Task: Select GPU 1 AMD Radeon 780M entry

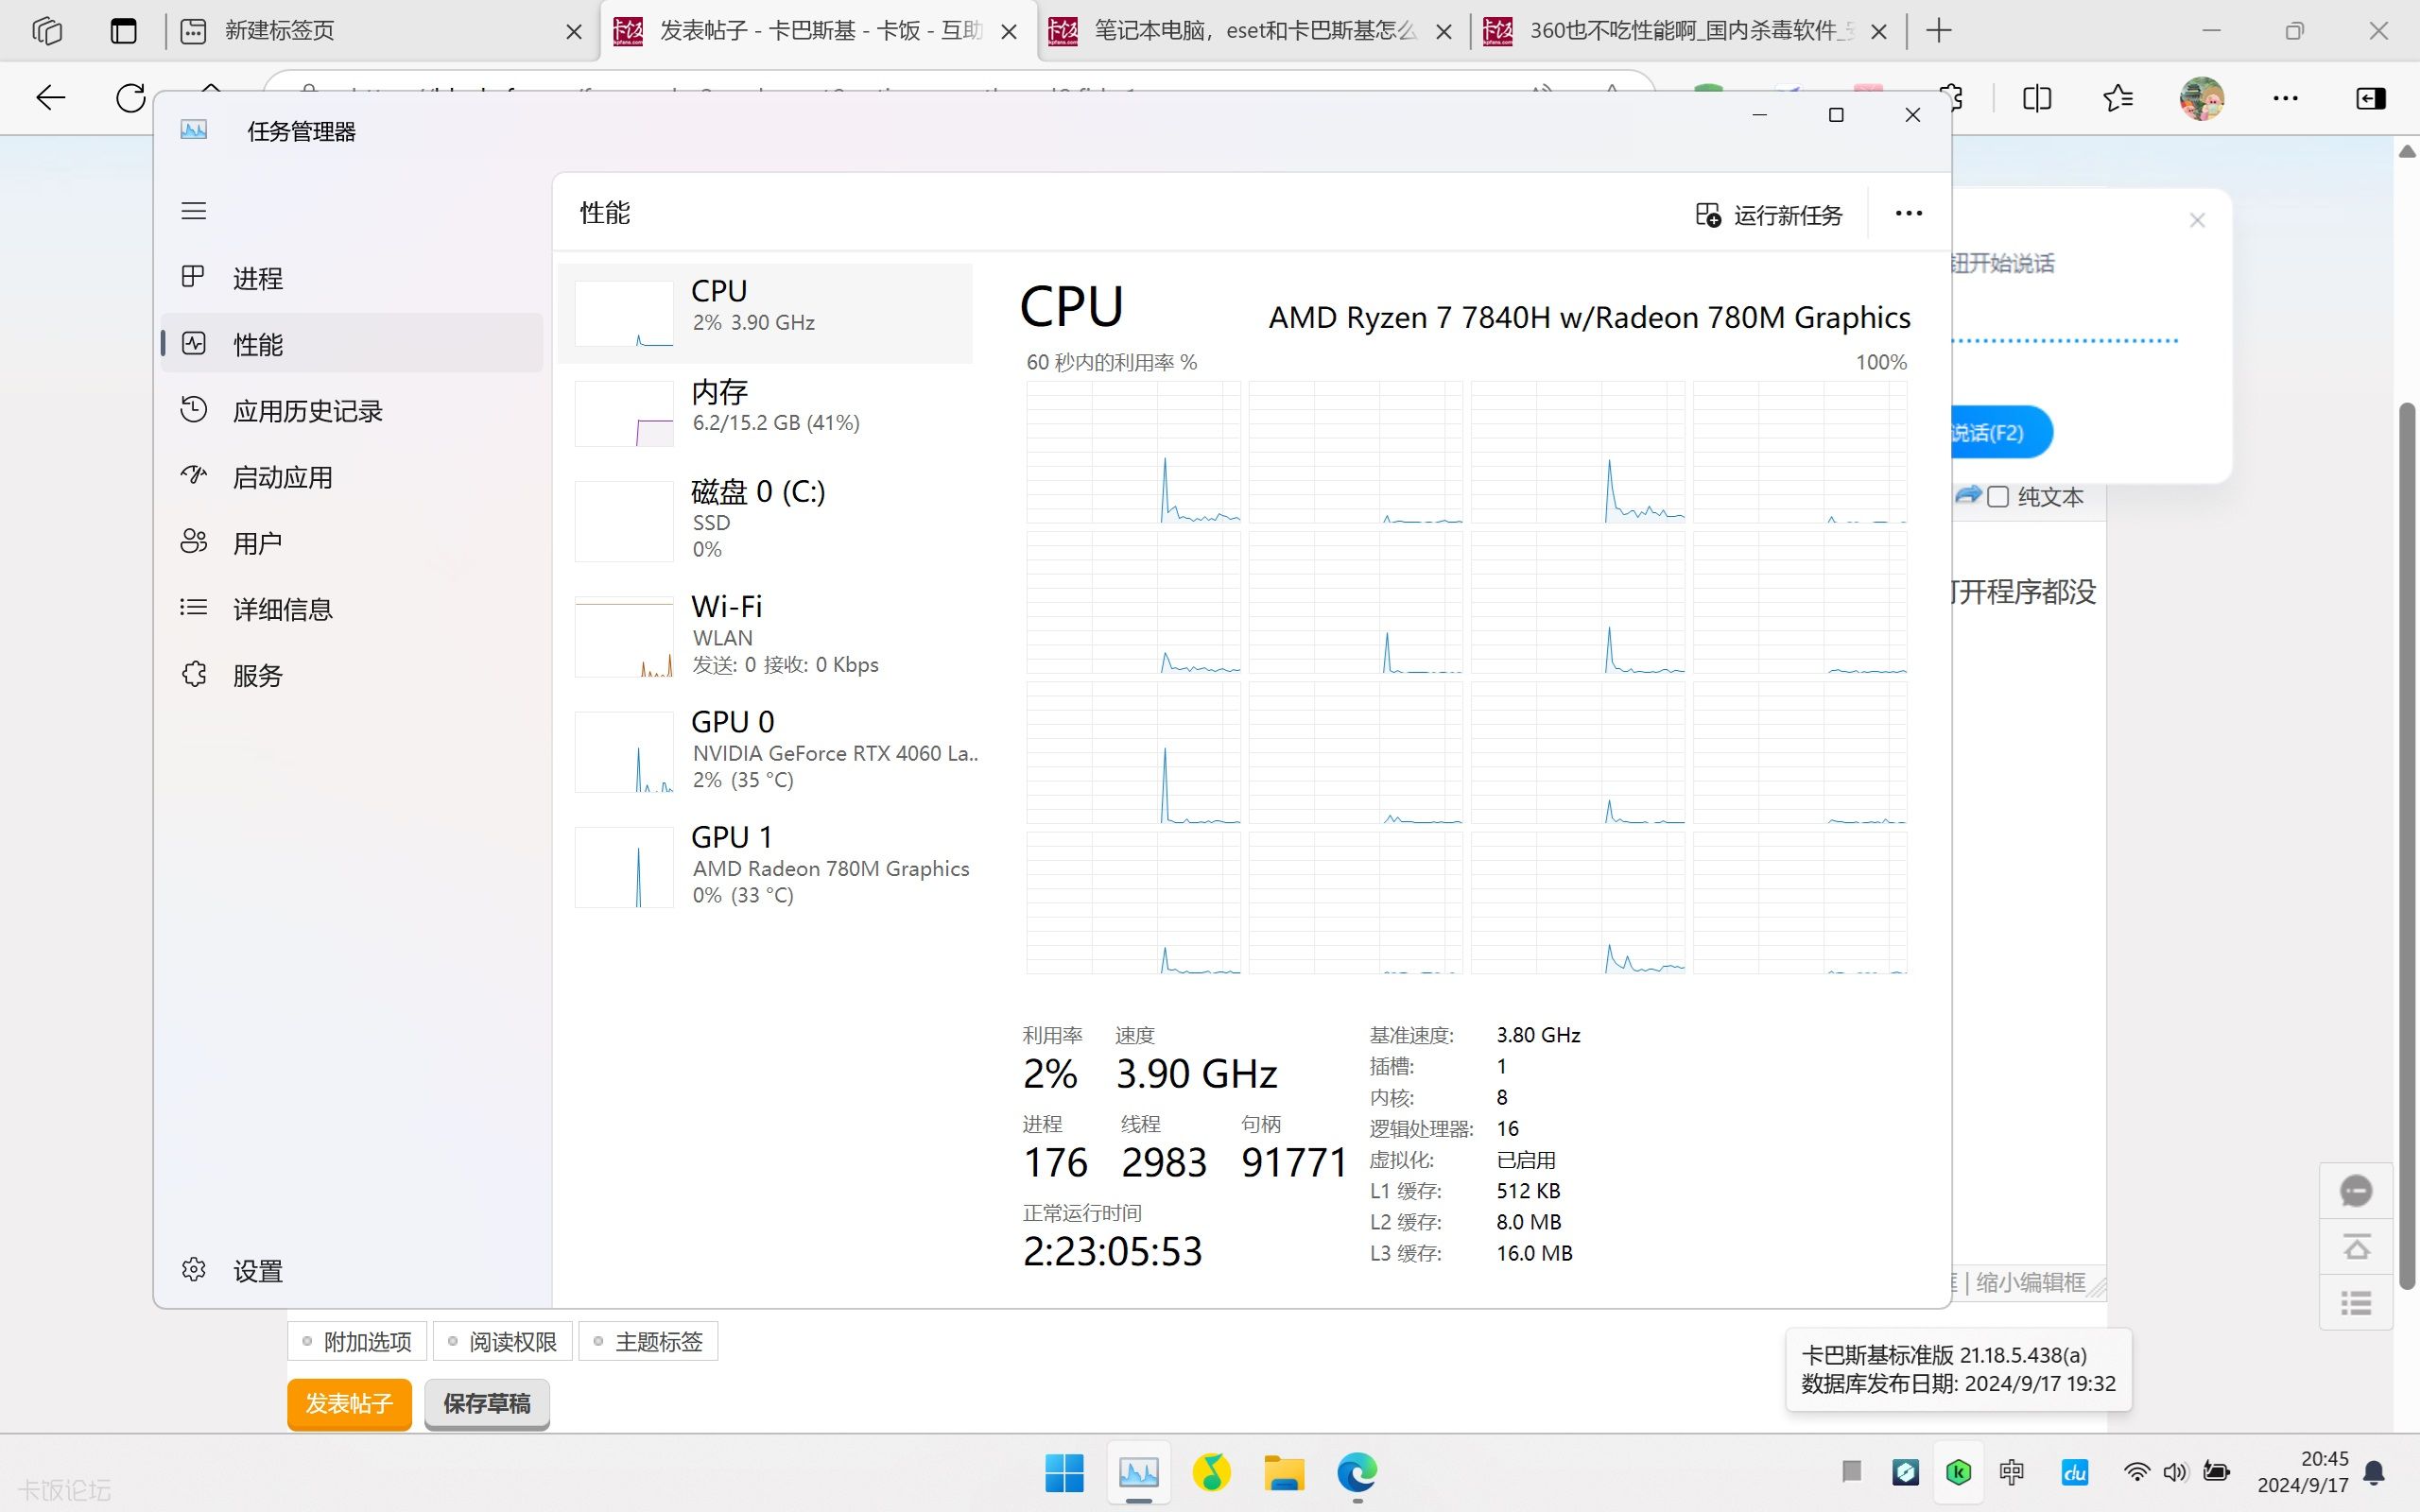Action: tap(765, 866)
